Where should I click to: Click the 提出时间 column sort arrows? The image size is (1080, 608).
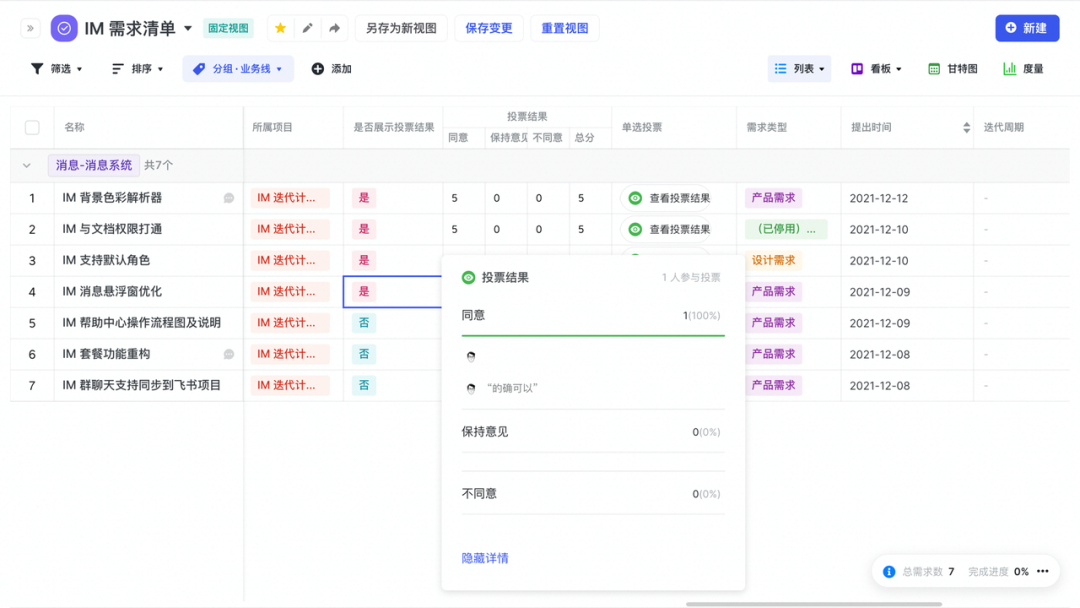[966, 128]
